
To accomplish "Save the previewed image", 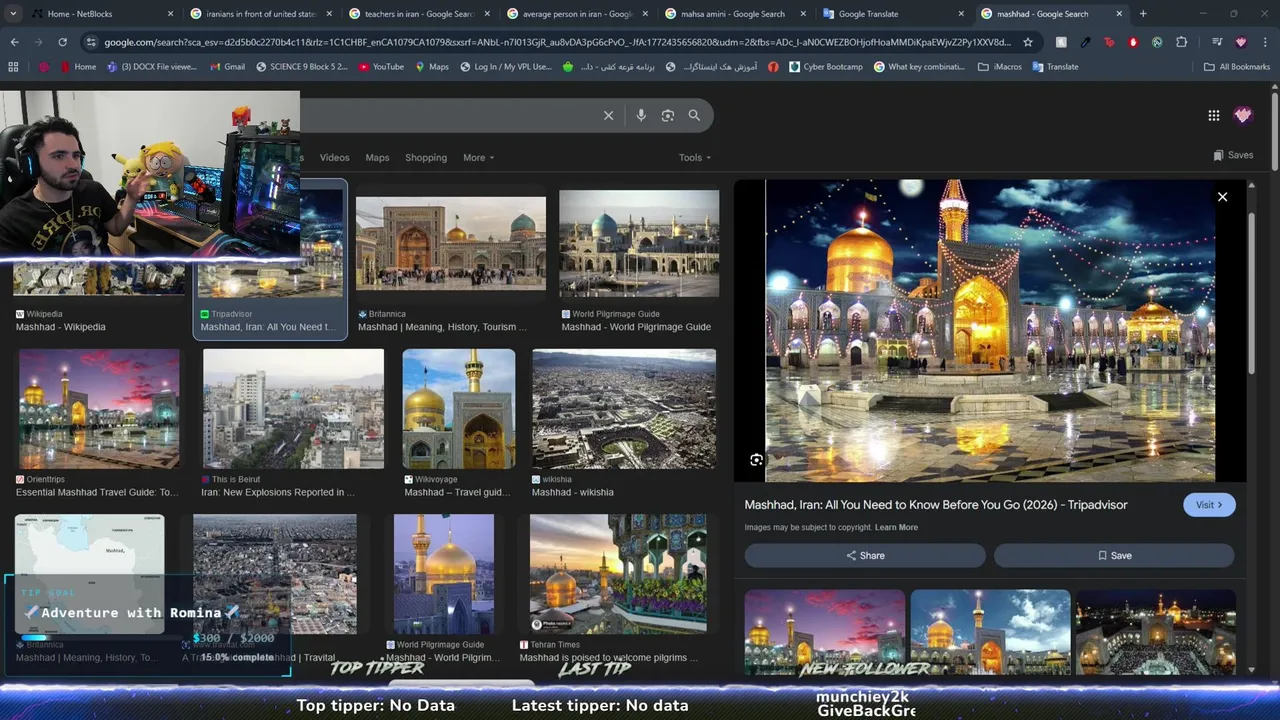I will click(x=1114, y=555).
